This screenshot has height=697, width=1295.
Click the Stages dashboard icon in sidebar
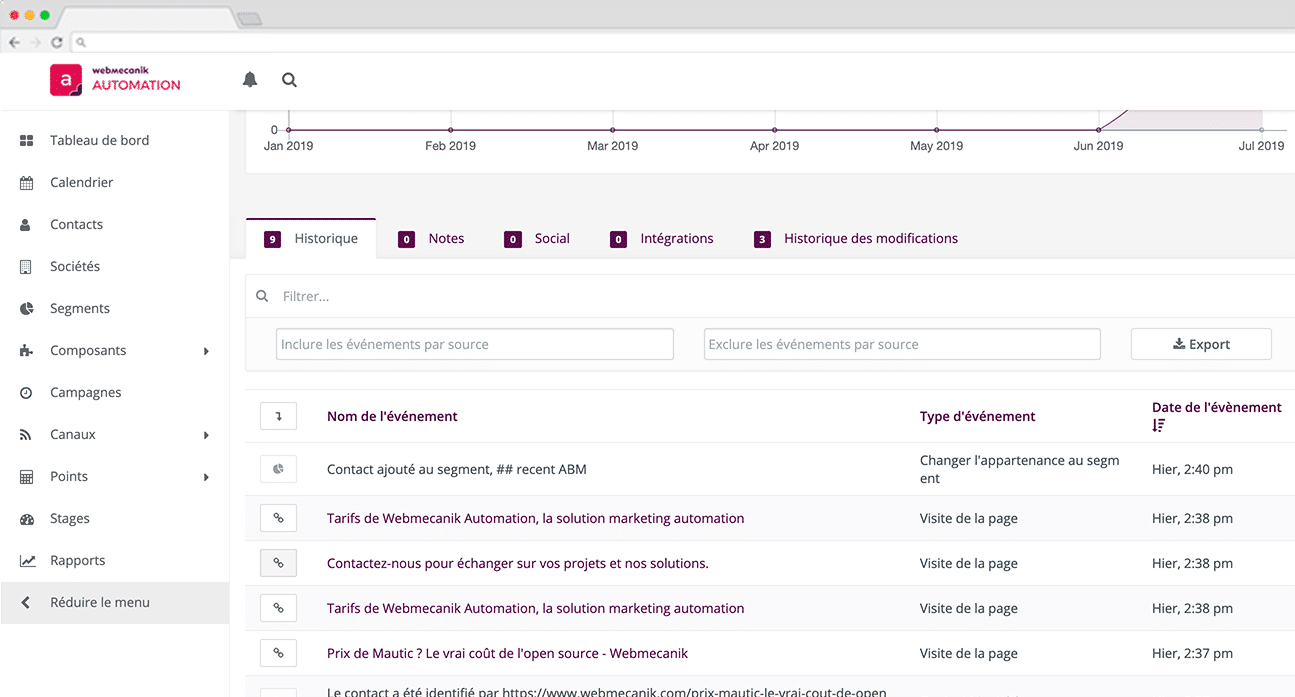coord(27,519)
